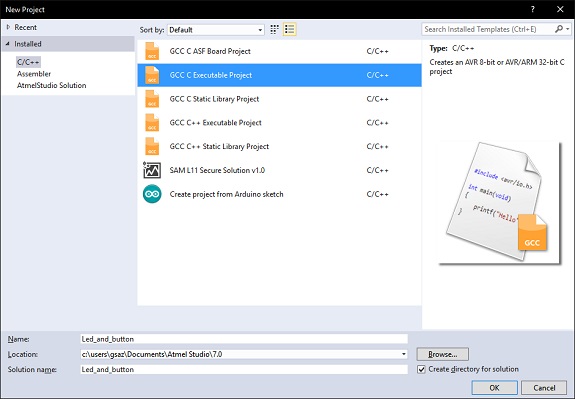Select Create project from Arduino sketch text

click(226, 194)
